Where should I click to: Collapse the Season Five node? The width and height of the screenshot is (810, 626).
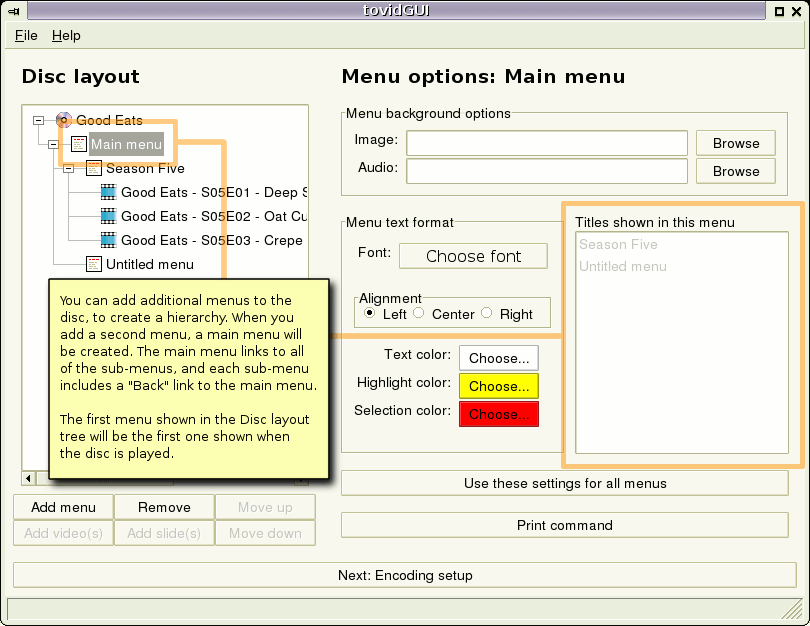click(x=69, y=168)
